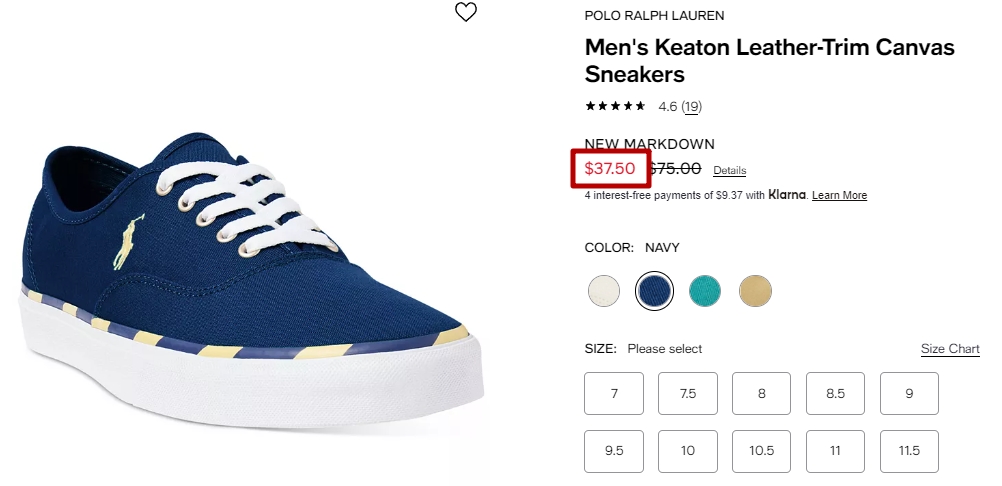Pick shoe size 8
The width and height of the screenshot is (1002, 486).
pos(762,393)
